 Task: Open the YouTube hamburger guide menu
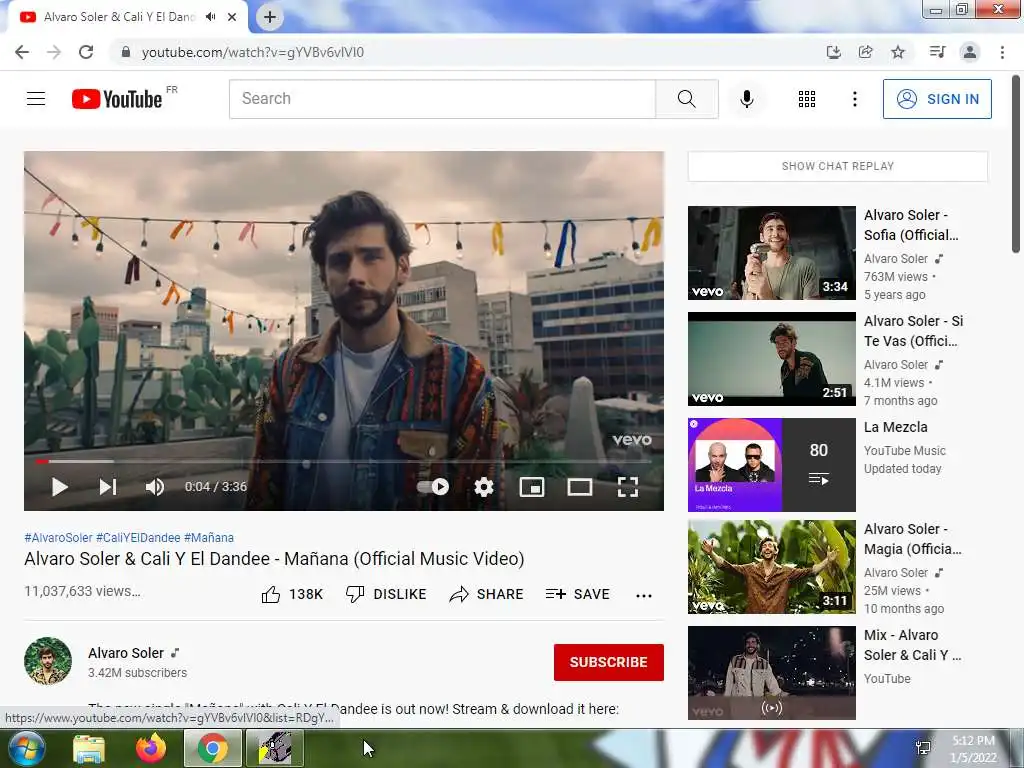(36, 99)
